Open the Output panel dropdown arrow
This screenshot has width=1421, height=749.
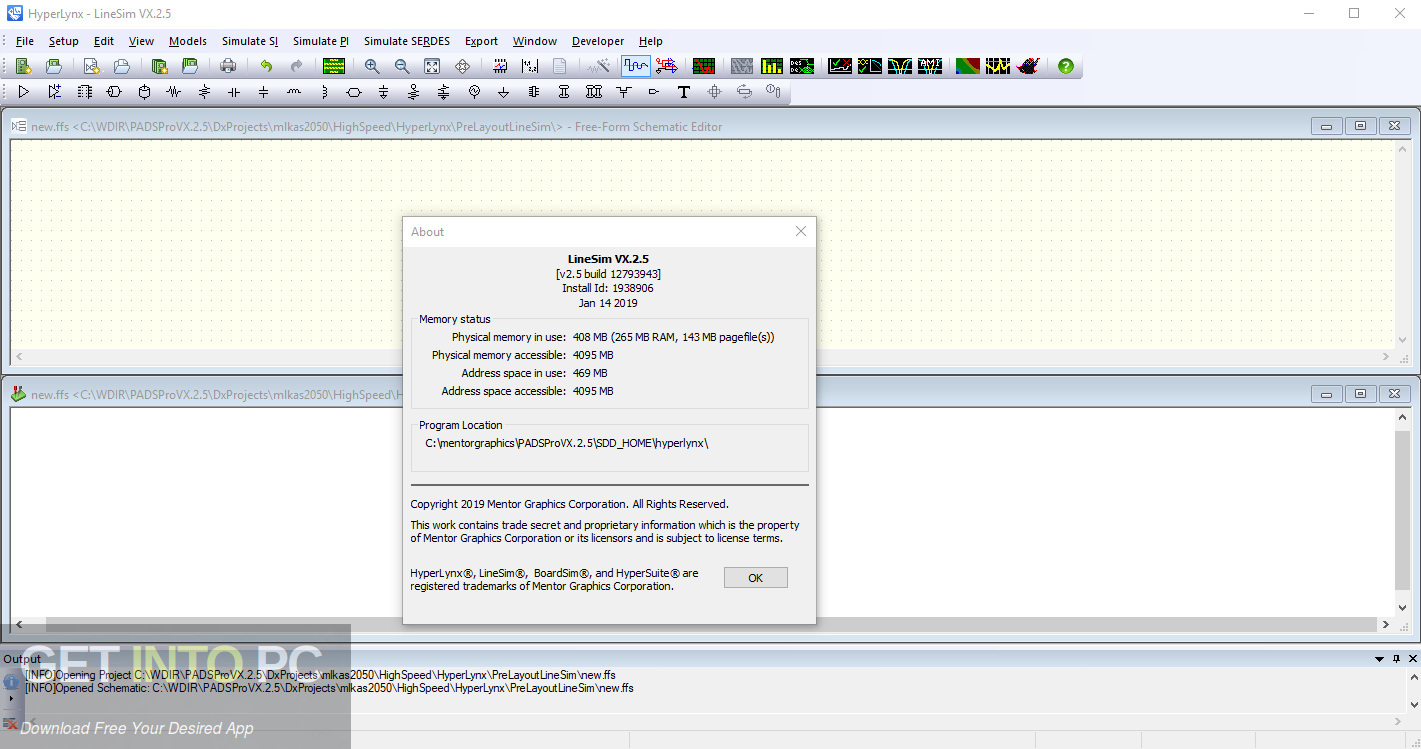pyautogui.click(x=1380, y=659)
